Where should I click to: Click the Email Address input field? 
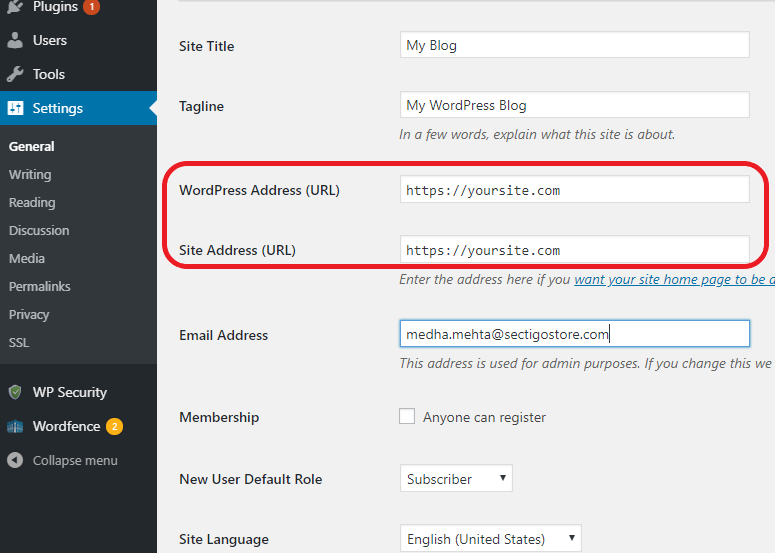(x=574, y=333)
